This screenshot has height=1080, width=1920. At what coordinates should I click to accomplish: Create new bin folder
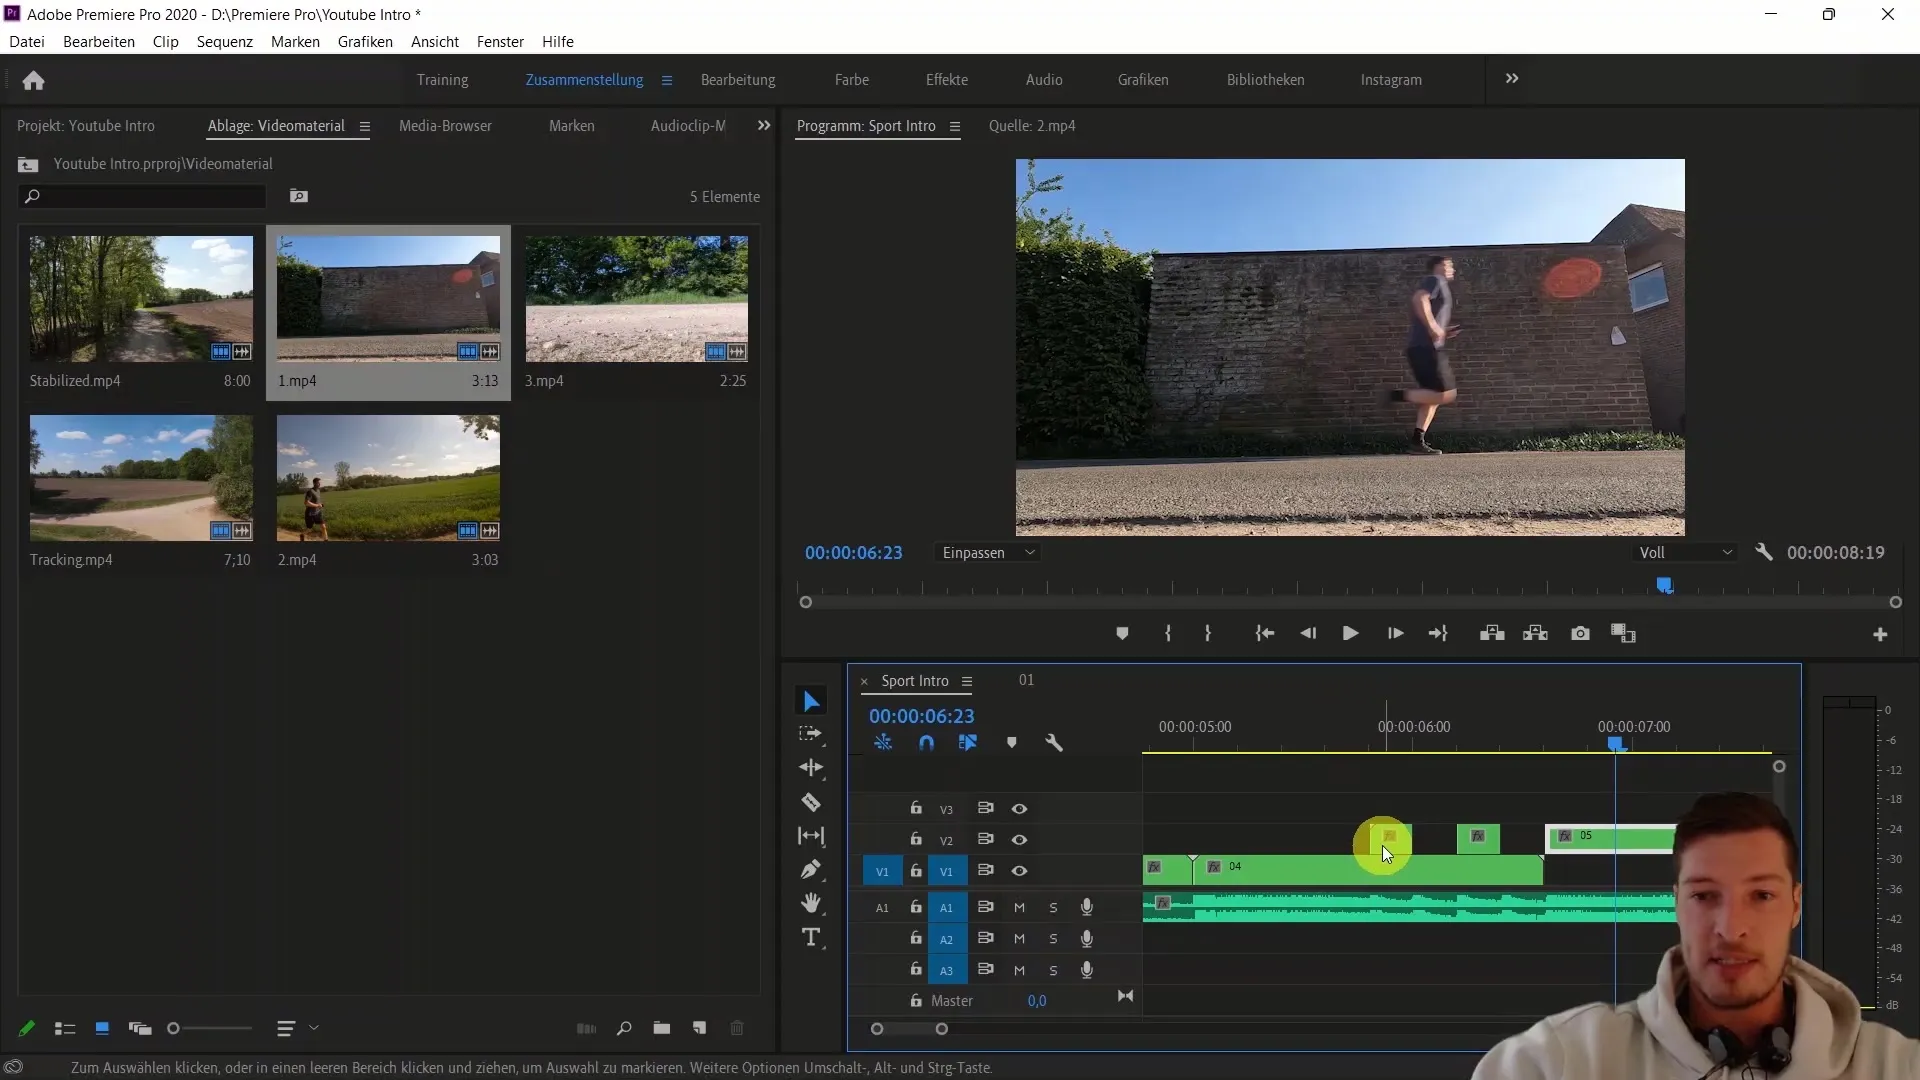[662, 1028]
